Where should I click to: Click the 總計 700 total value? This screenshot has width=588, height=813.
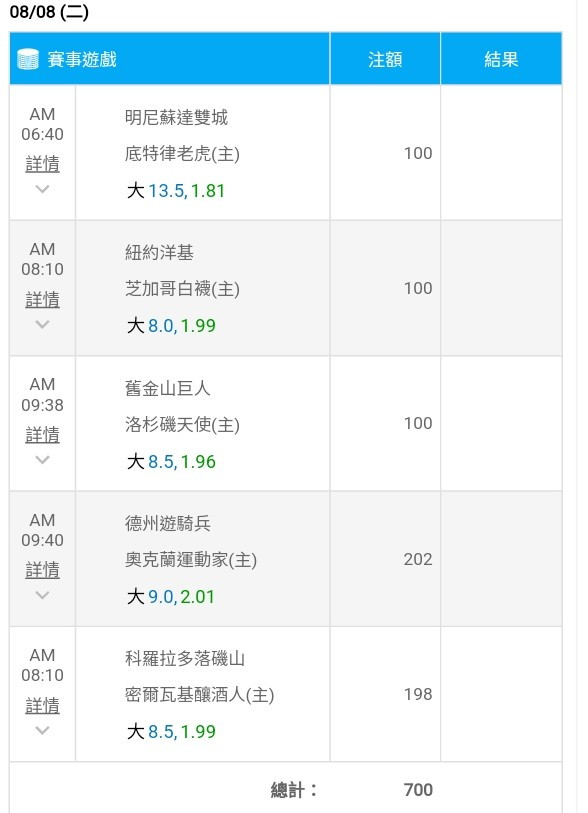click(418, 790)
